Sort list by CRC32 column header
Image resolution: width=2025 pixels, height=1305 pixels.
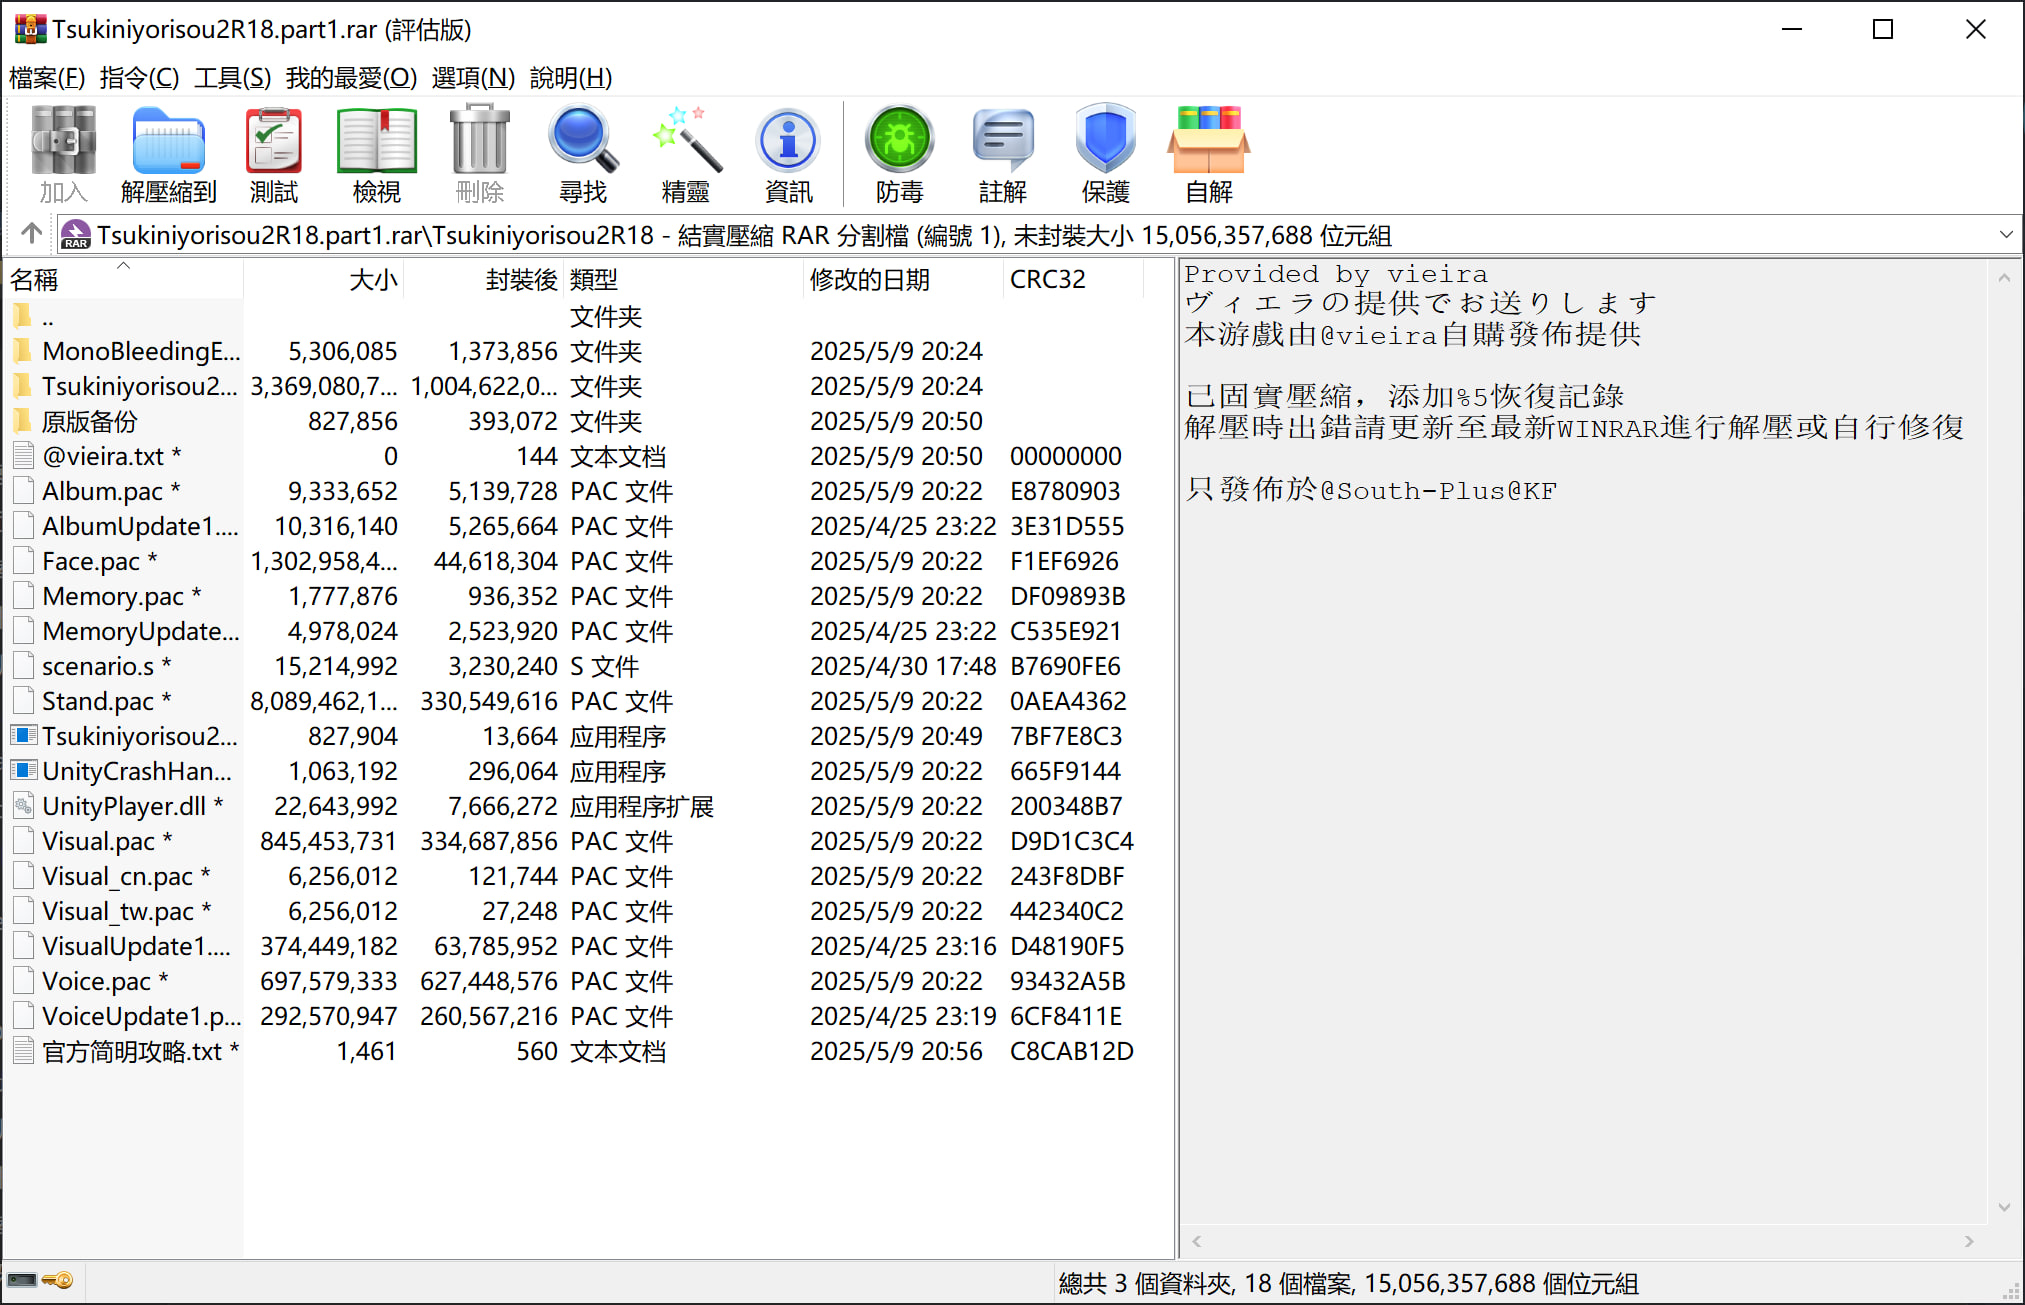coord(1047,280)
